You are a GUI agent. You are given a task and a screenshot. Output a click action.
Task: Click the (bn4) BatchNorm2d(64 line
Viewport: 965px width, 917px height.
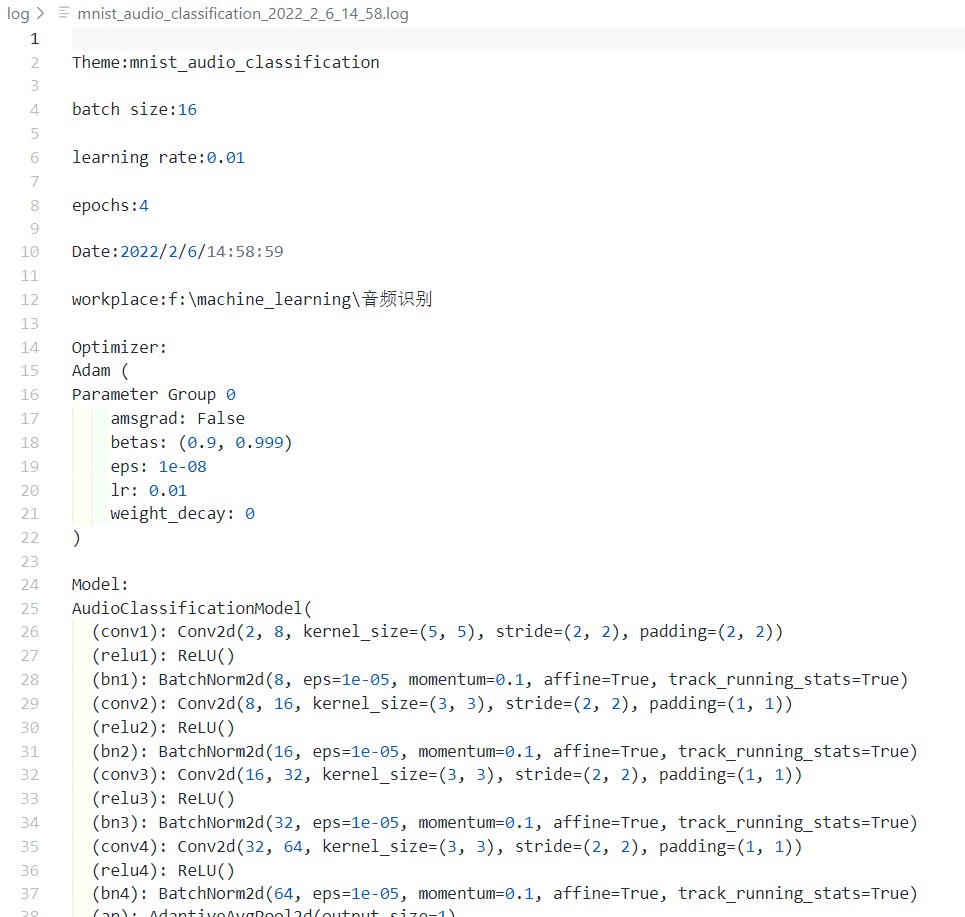[505, 894]
